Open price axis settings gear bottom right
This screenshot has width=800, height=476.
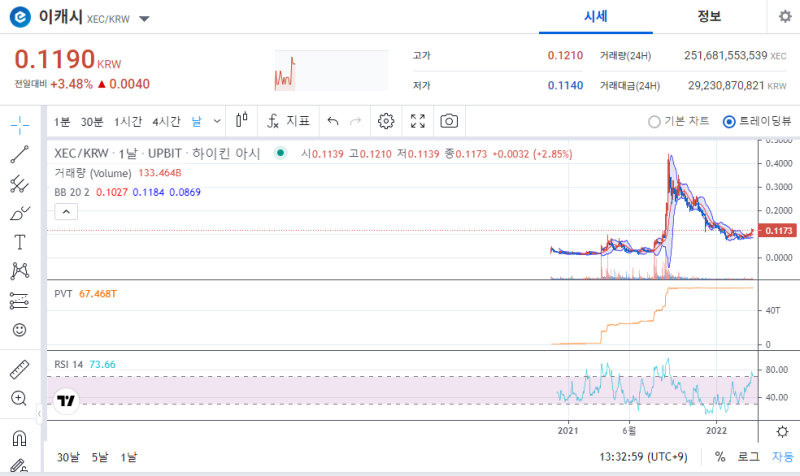782,432
